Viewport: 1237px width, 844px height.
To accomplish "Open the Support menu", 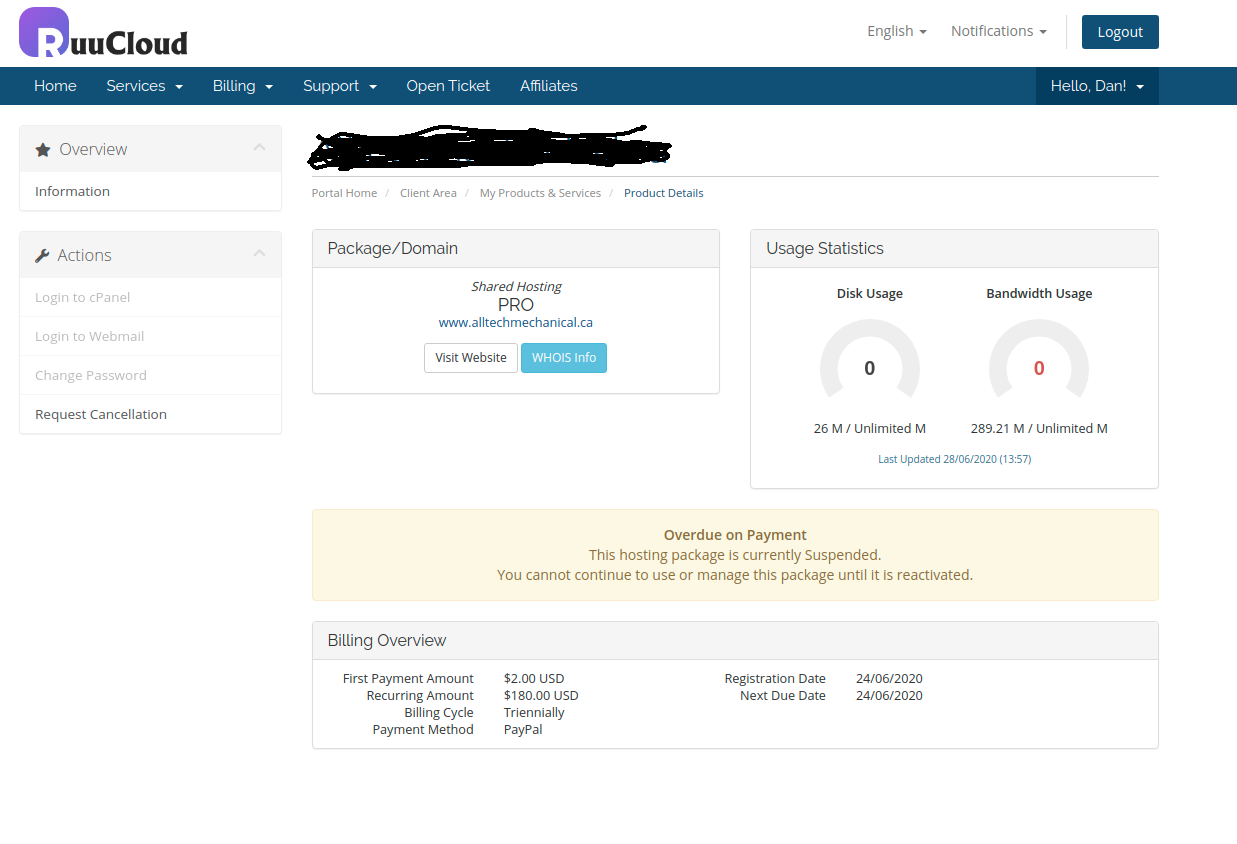I will tap(339, 86).
